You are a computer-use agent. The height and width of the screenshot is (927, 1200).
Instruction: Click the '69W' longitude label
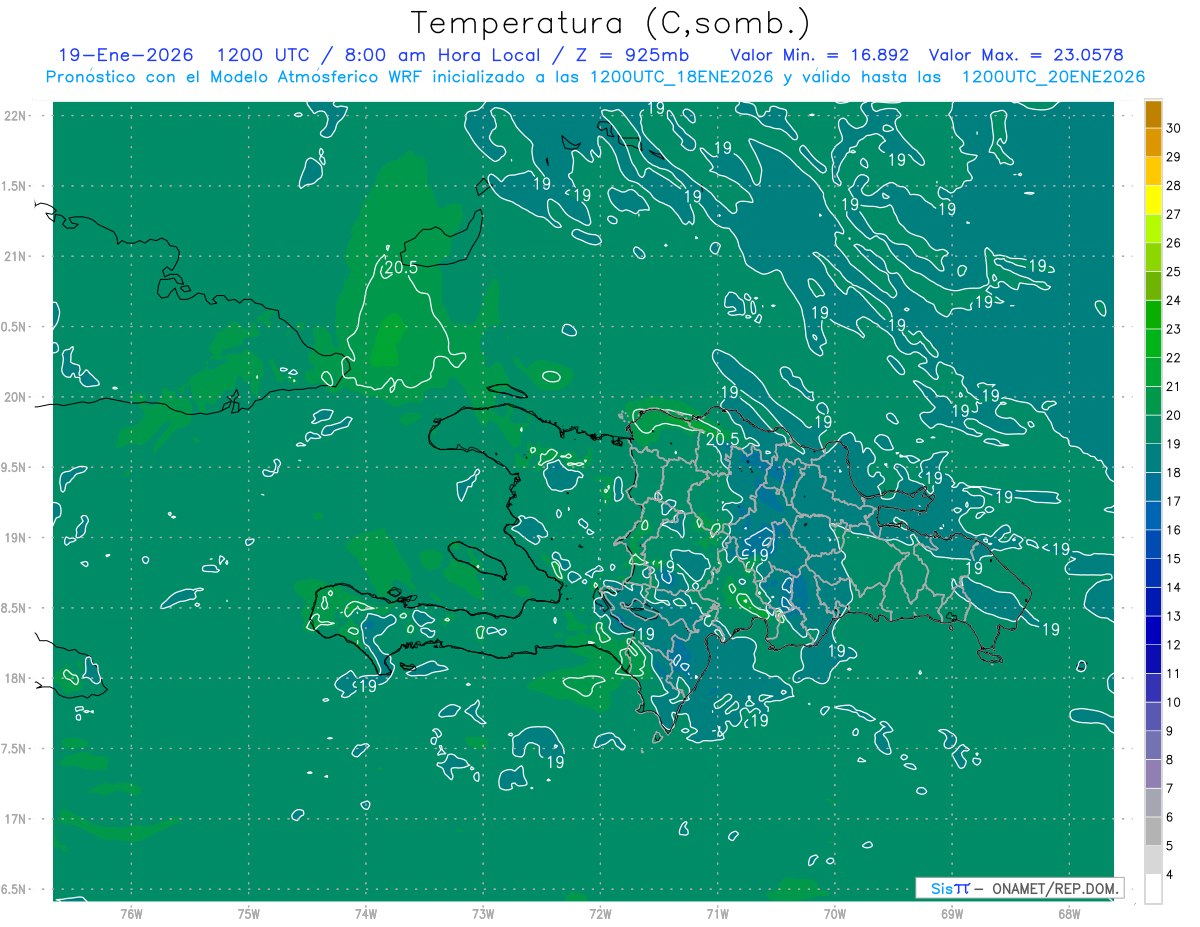[952, 913]
